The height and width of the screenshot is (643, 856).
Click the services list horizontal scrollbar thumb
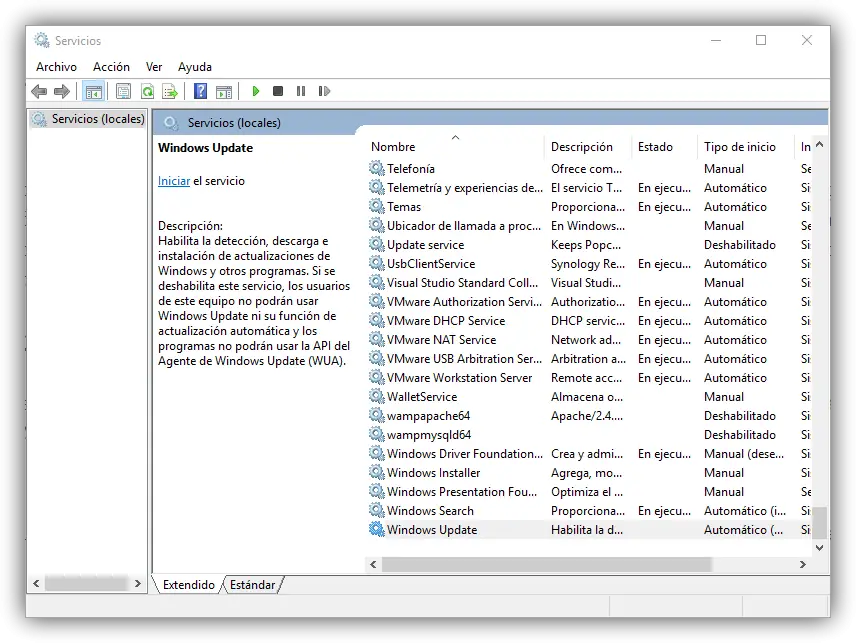tap(547, 564)
